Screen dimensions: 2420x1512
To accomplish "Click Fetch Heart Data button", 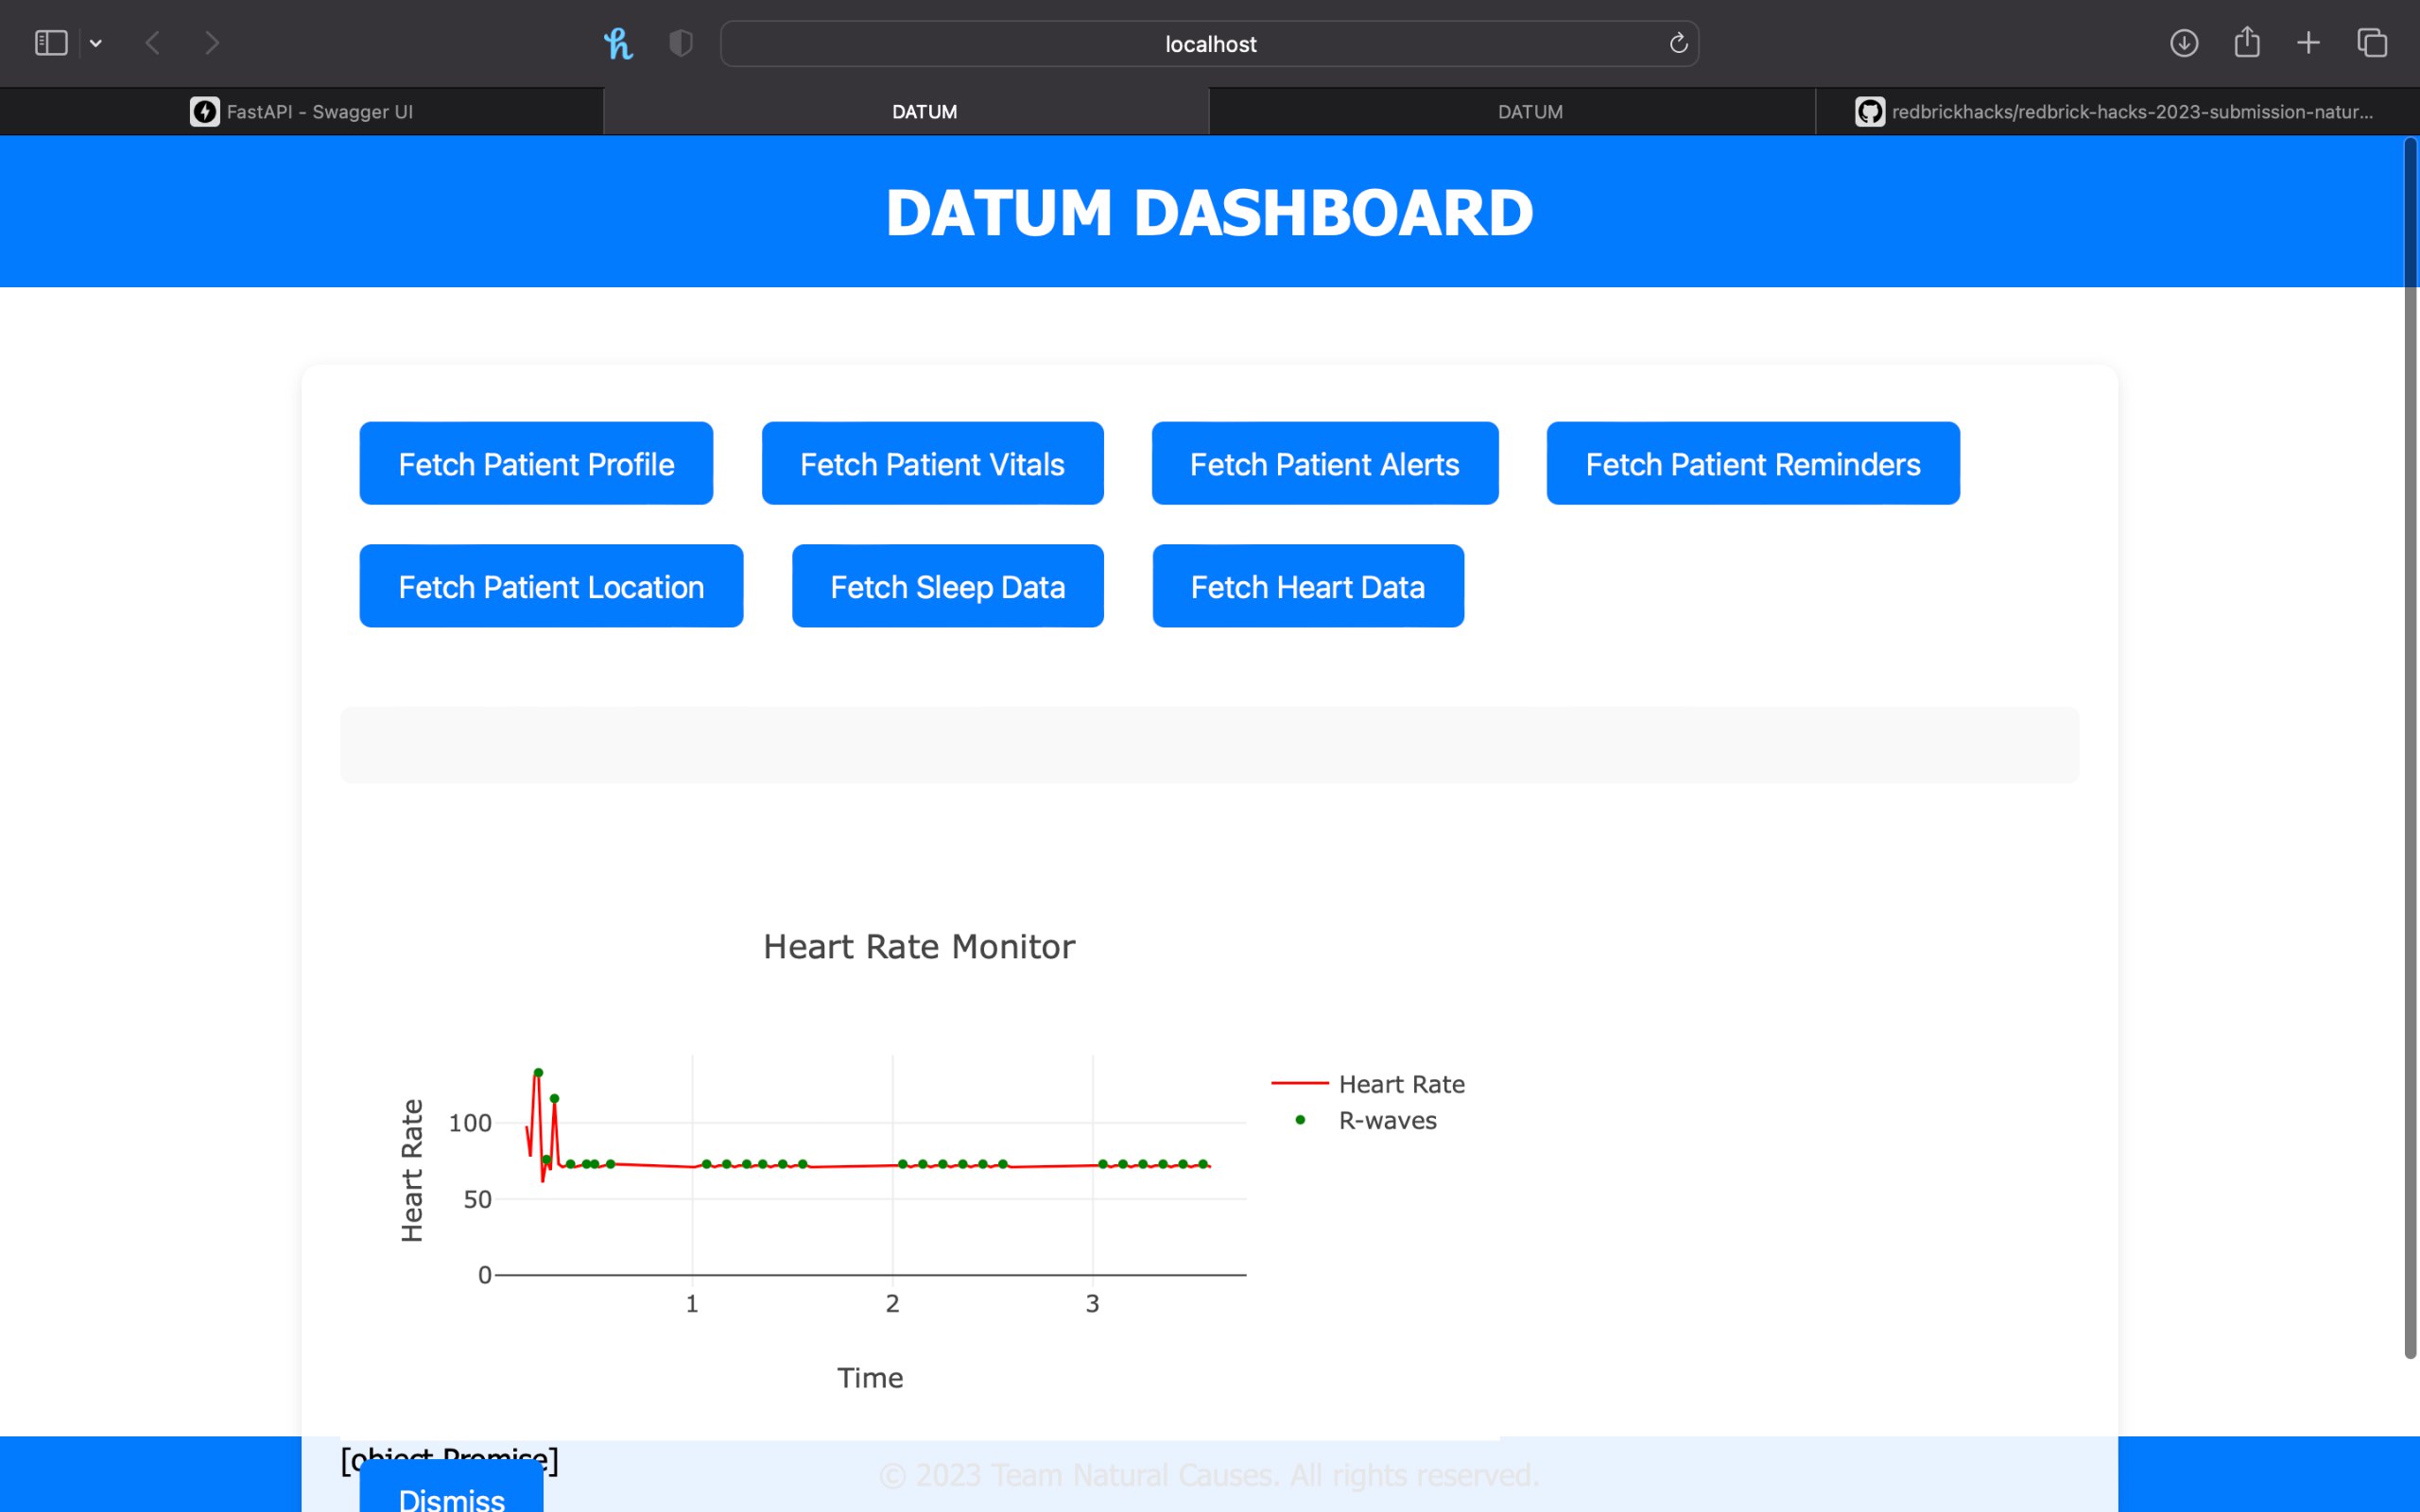I will pos(1307,587).
